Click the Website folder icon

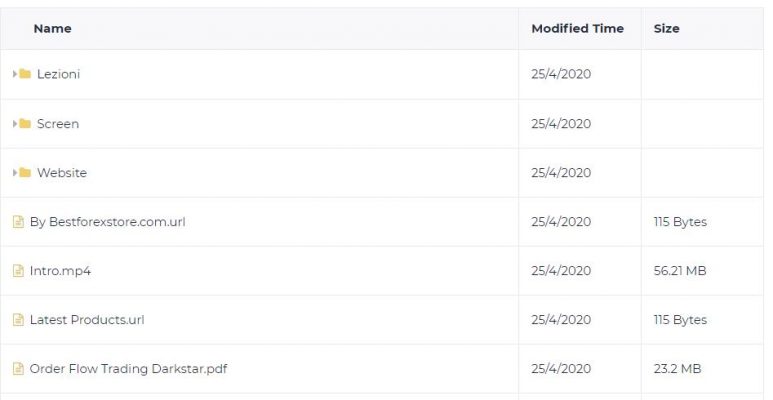25,173
